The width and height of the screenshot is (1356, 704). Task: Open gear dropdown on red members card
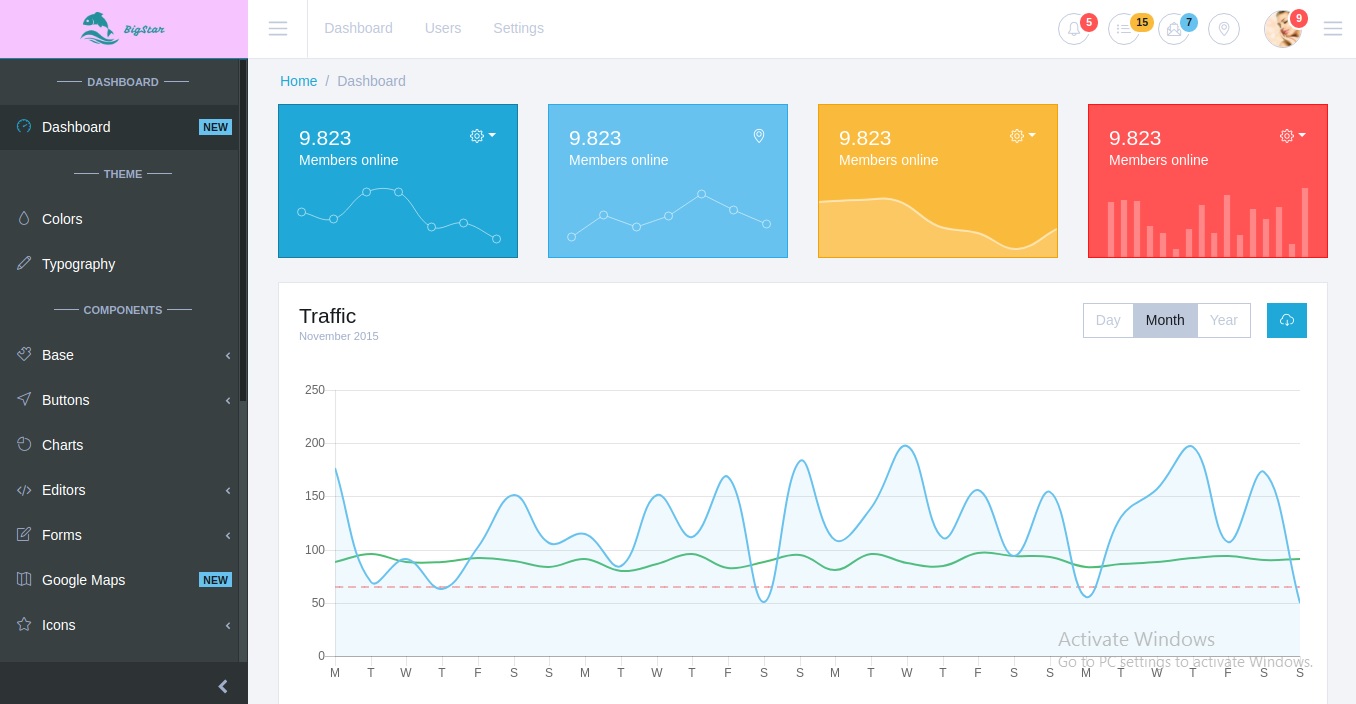coord(1293,136)
